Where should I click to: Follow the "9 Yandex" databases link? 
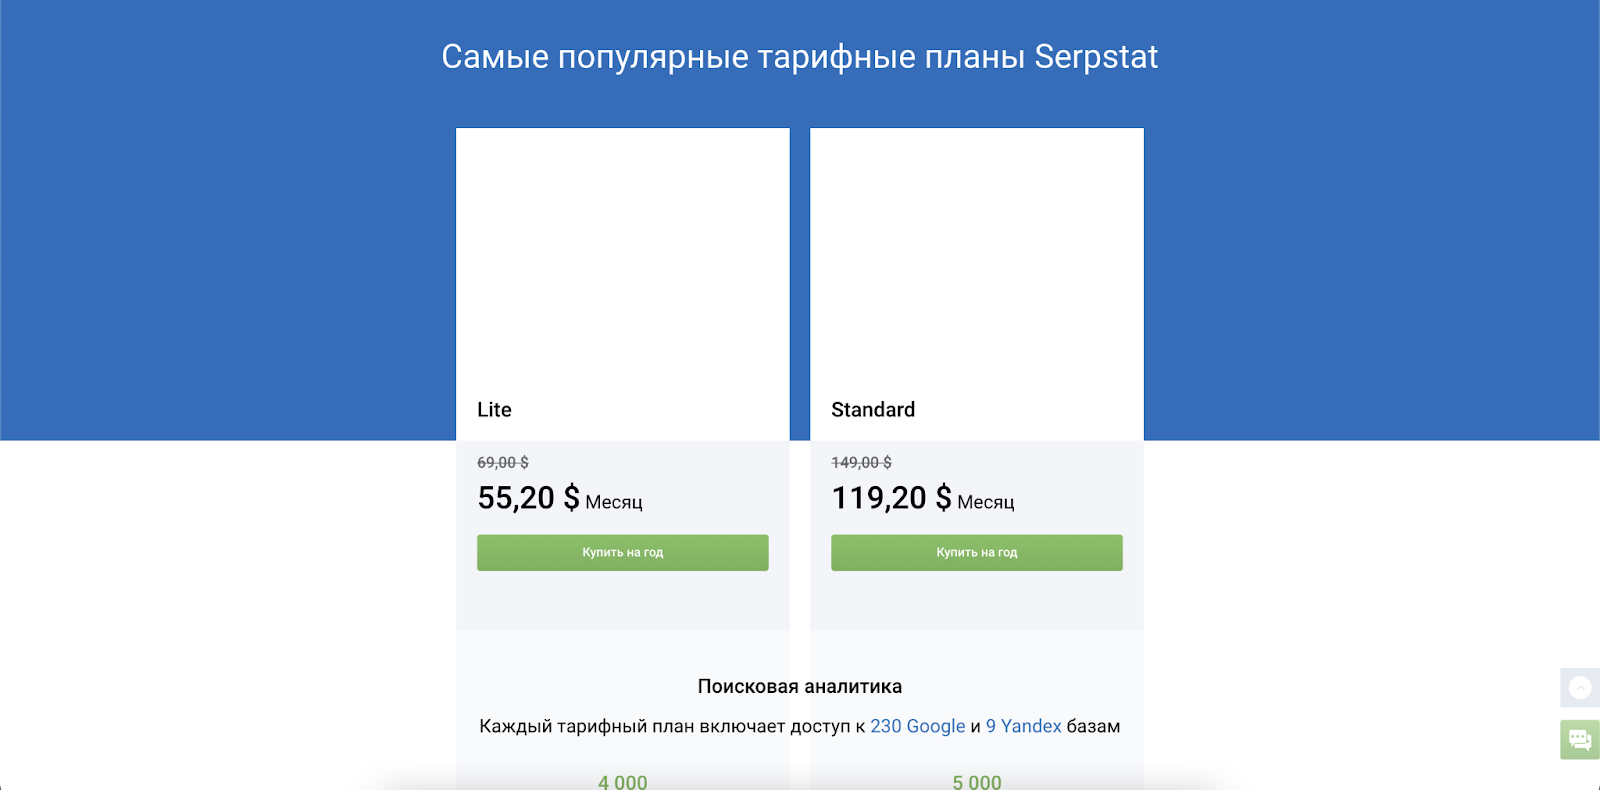click(1023, 726)
